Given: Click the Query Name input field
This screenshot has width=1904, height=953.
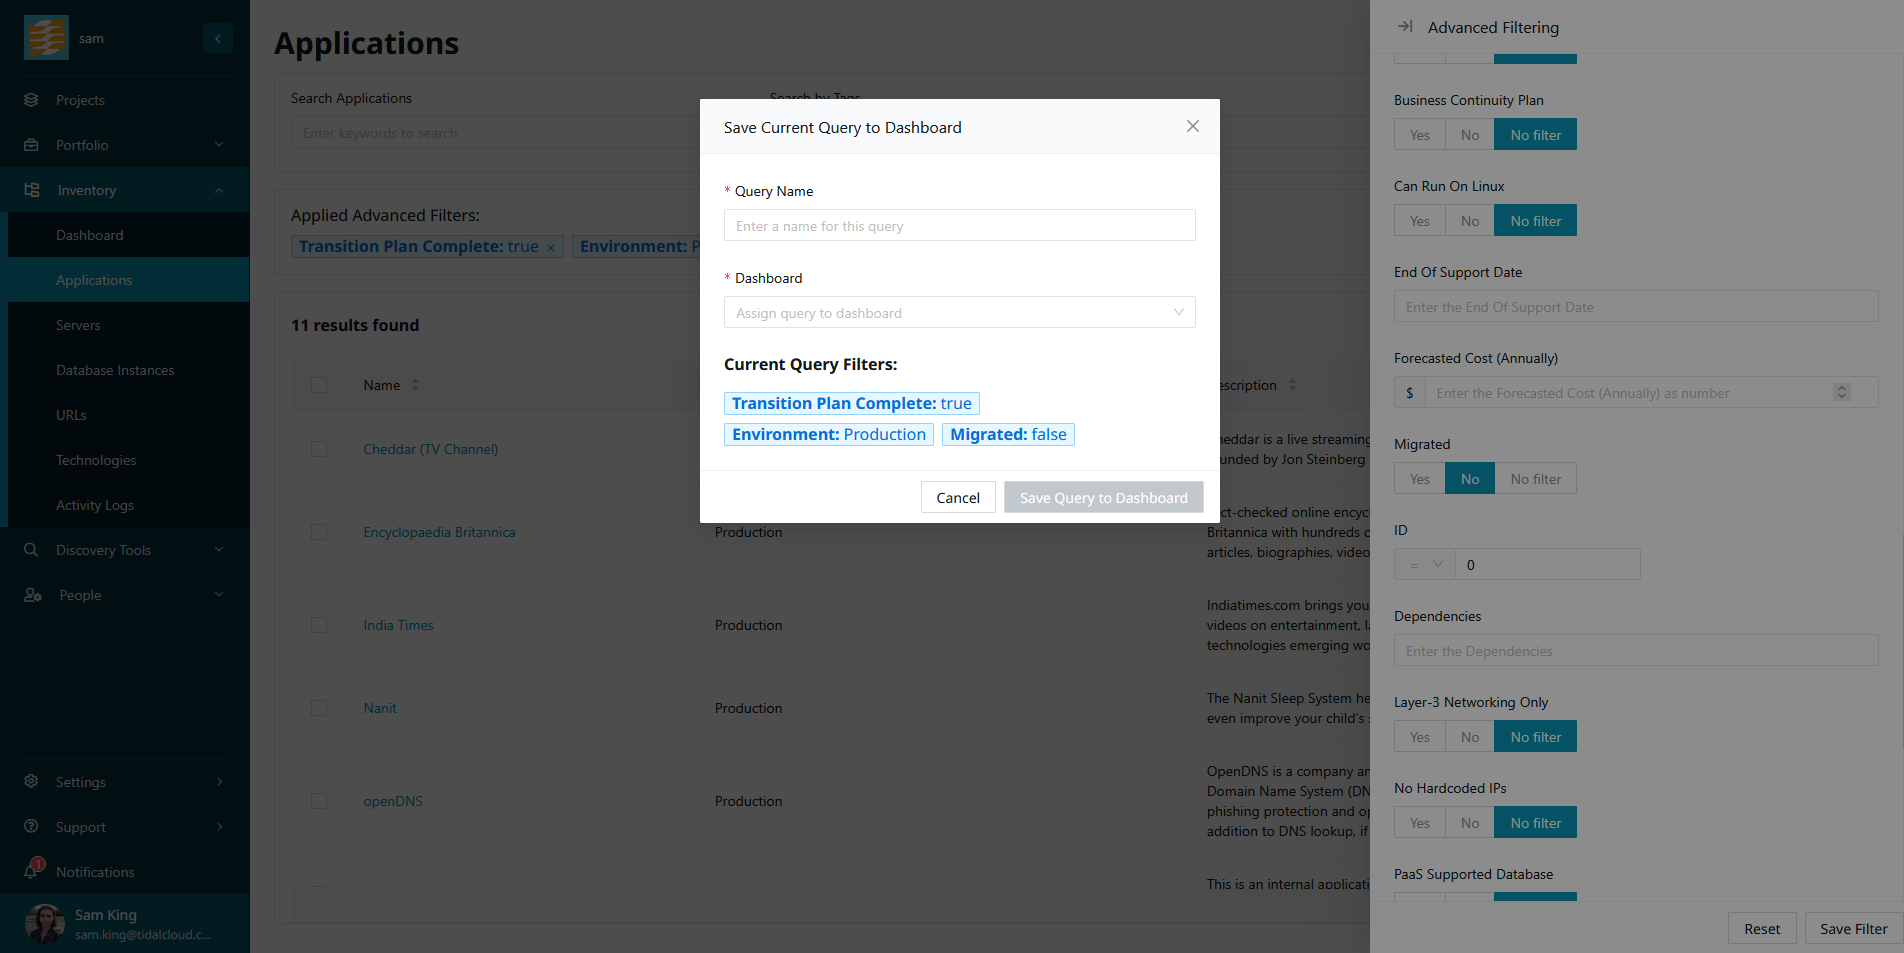Looking at the screenshot, I should (959, 226).
